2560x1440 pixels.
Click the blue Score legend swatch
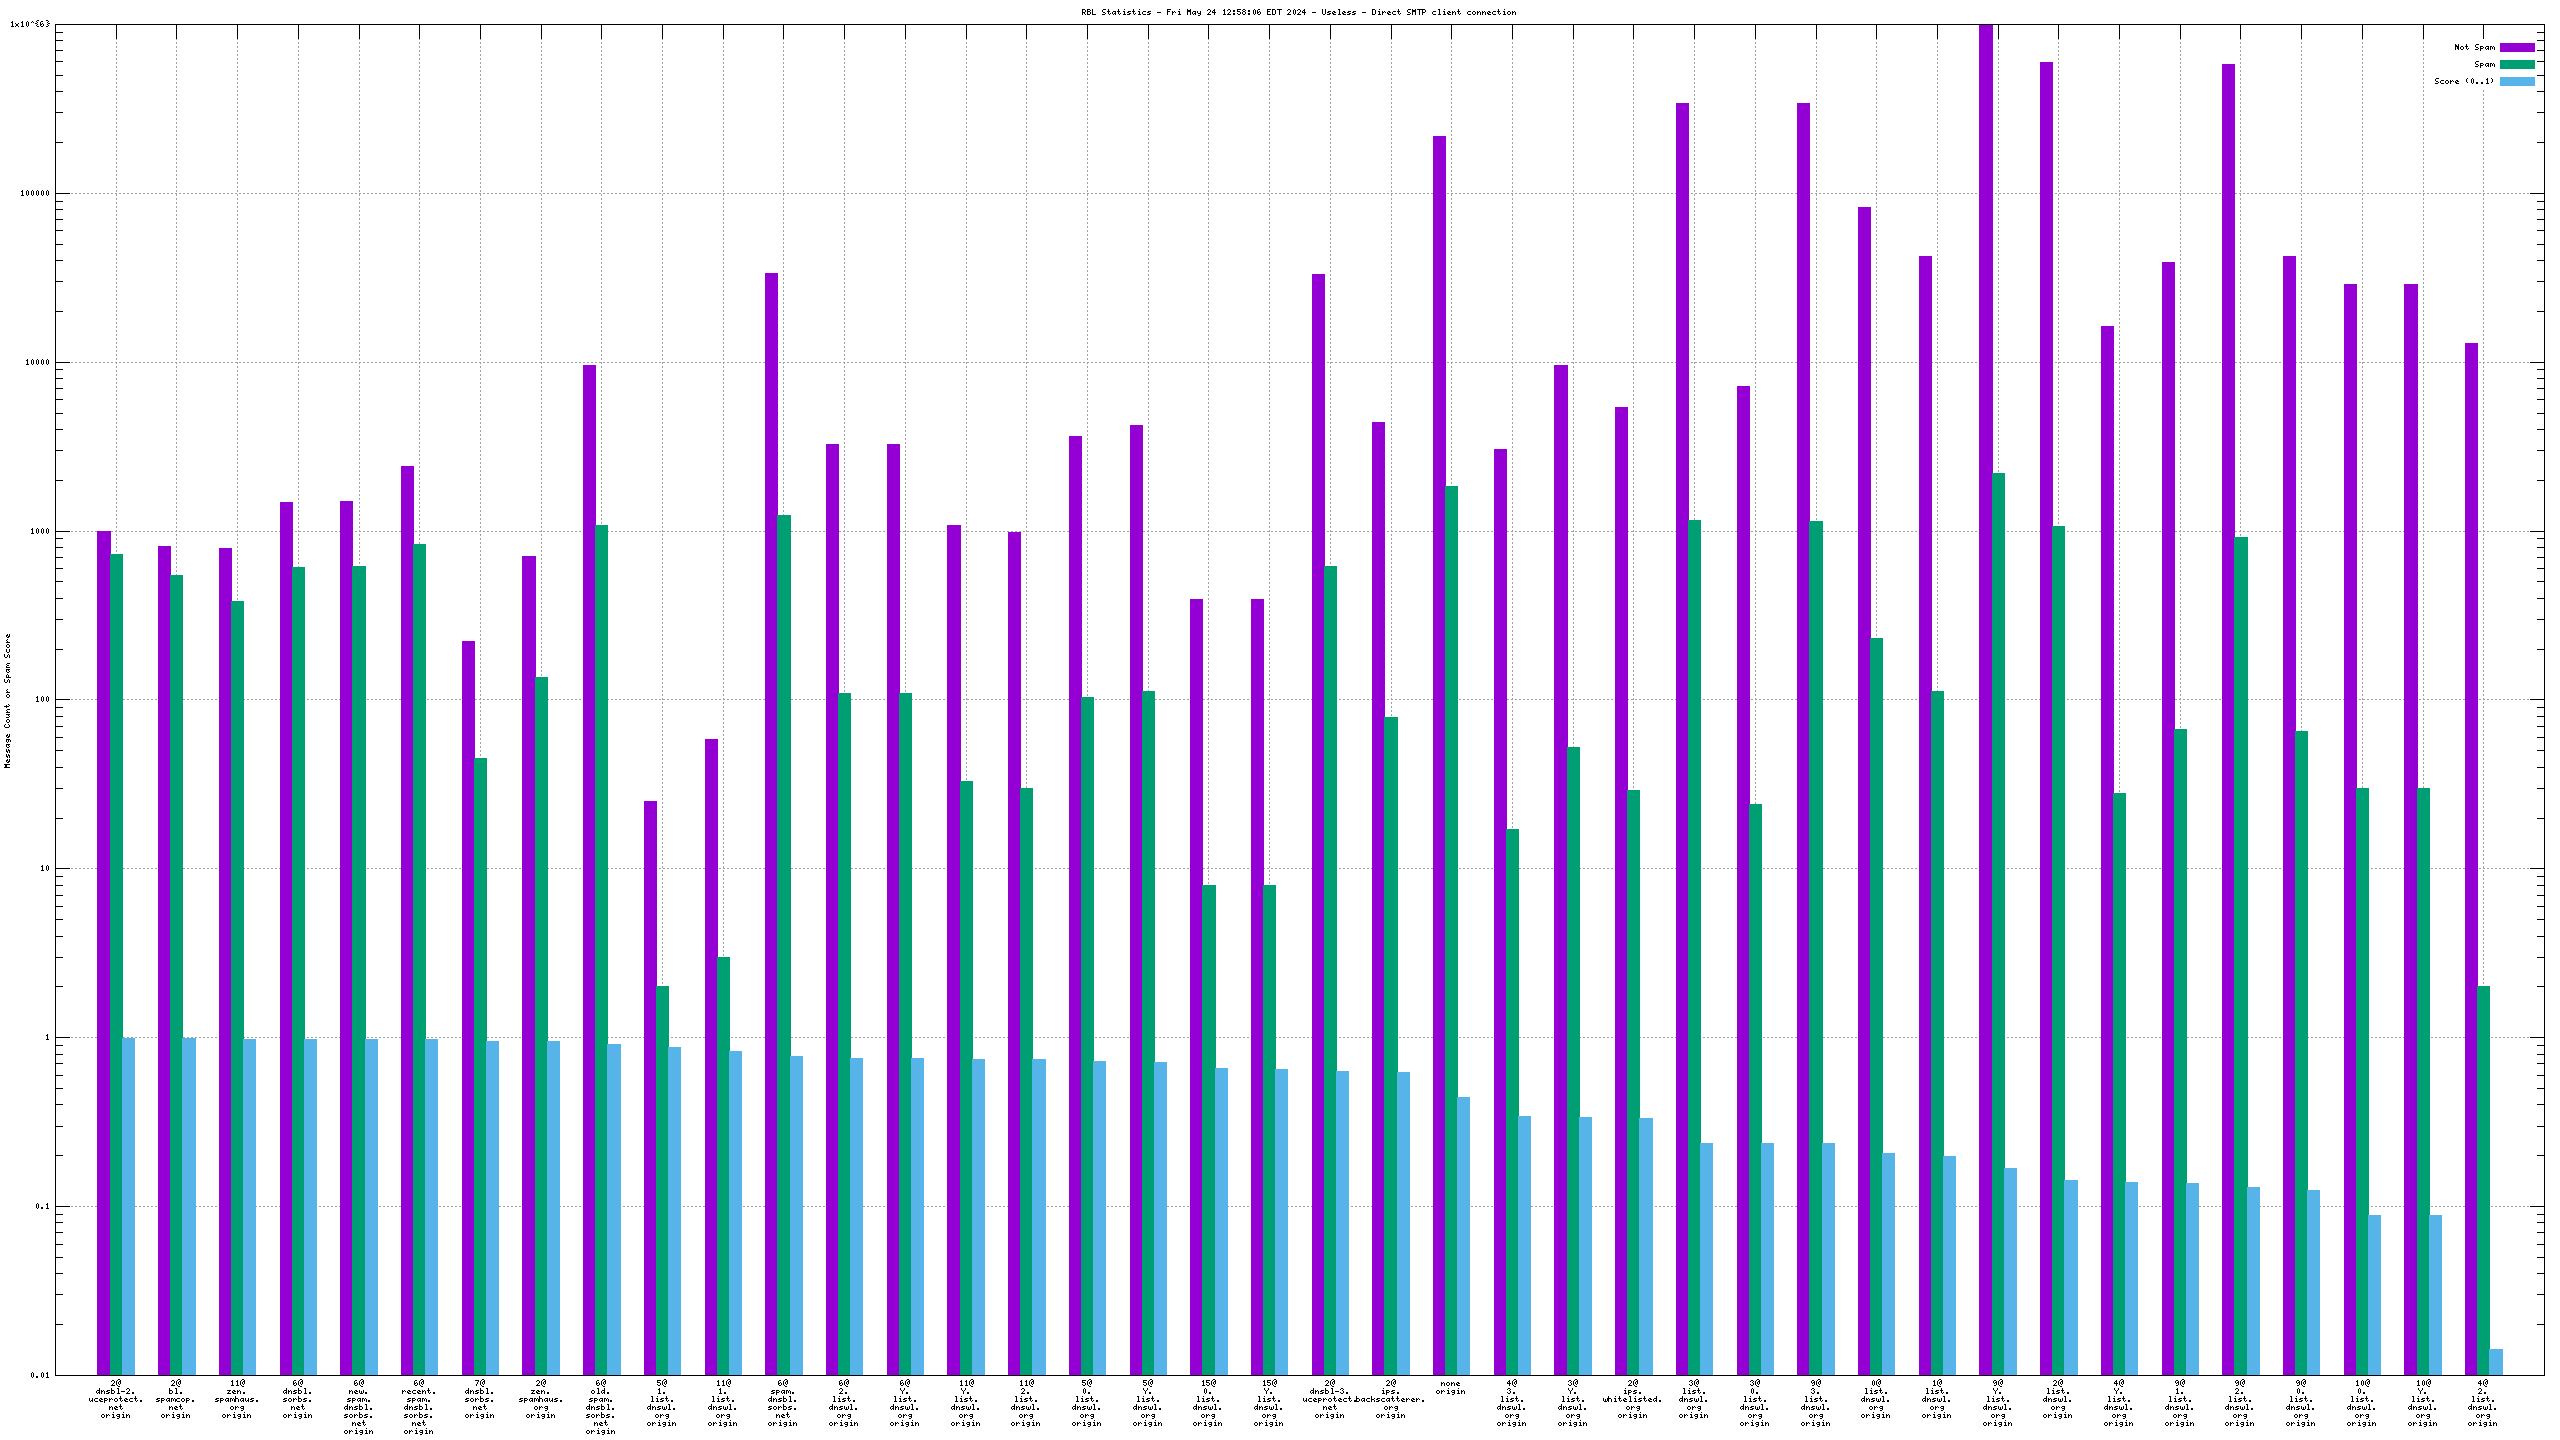pos(2517,81)
